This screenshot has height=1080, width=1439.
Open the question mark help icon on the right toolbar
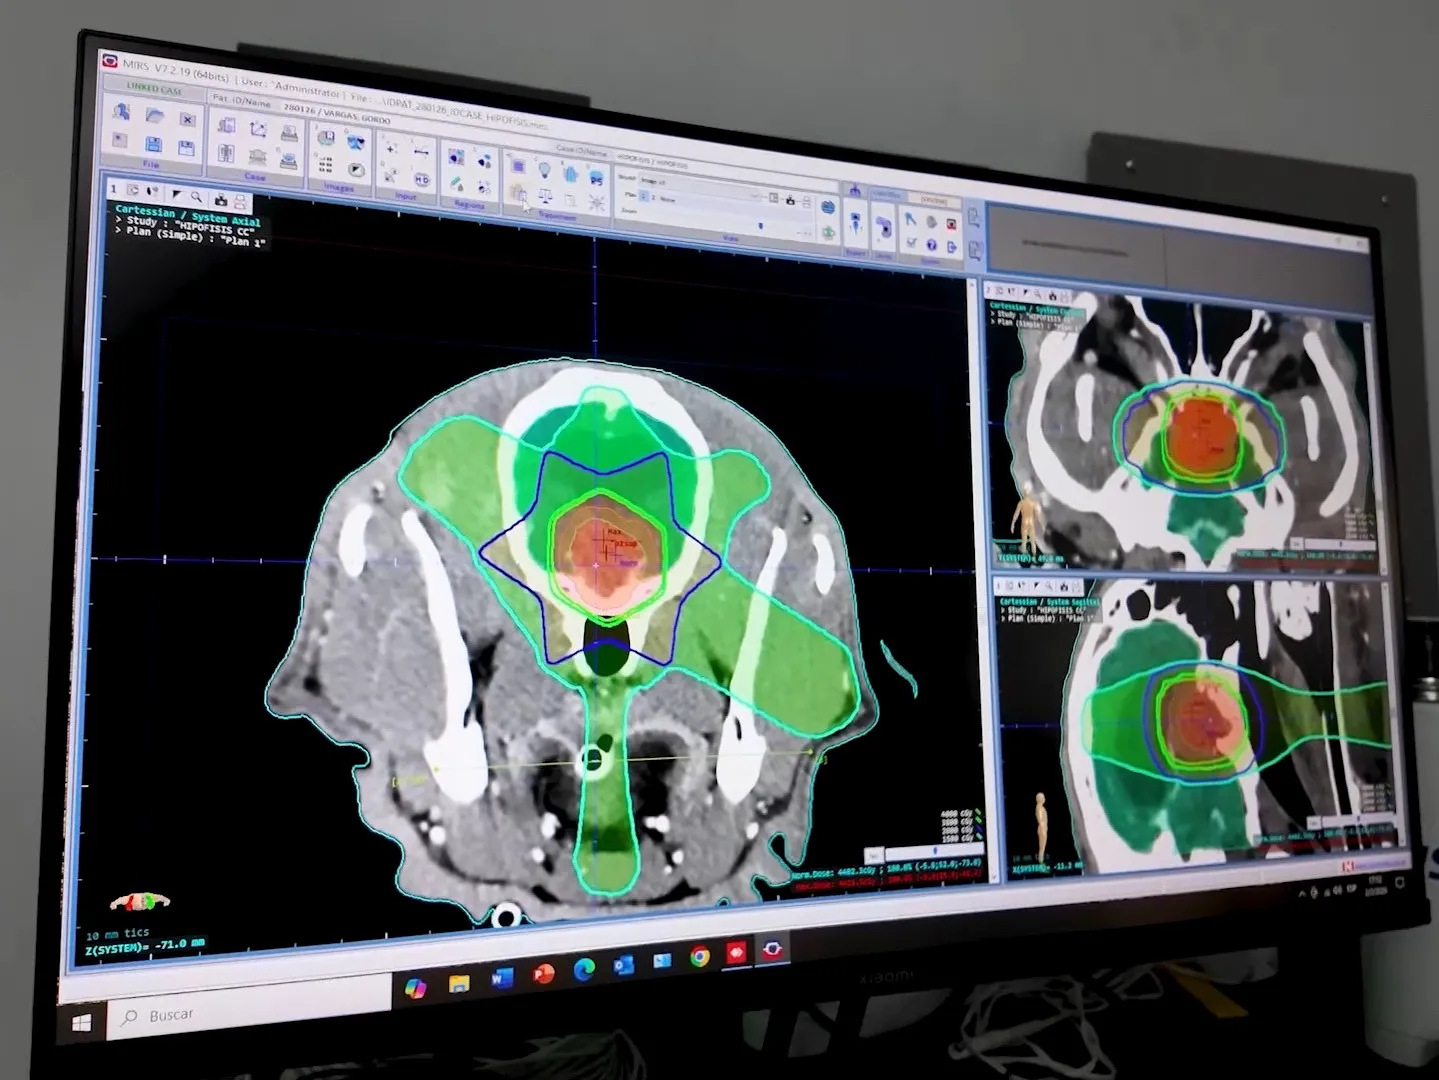[x=932, y=245]
